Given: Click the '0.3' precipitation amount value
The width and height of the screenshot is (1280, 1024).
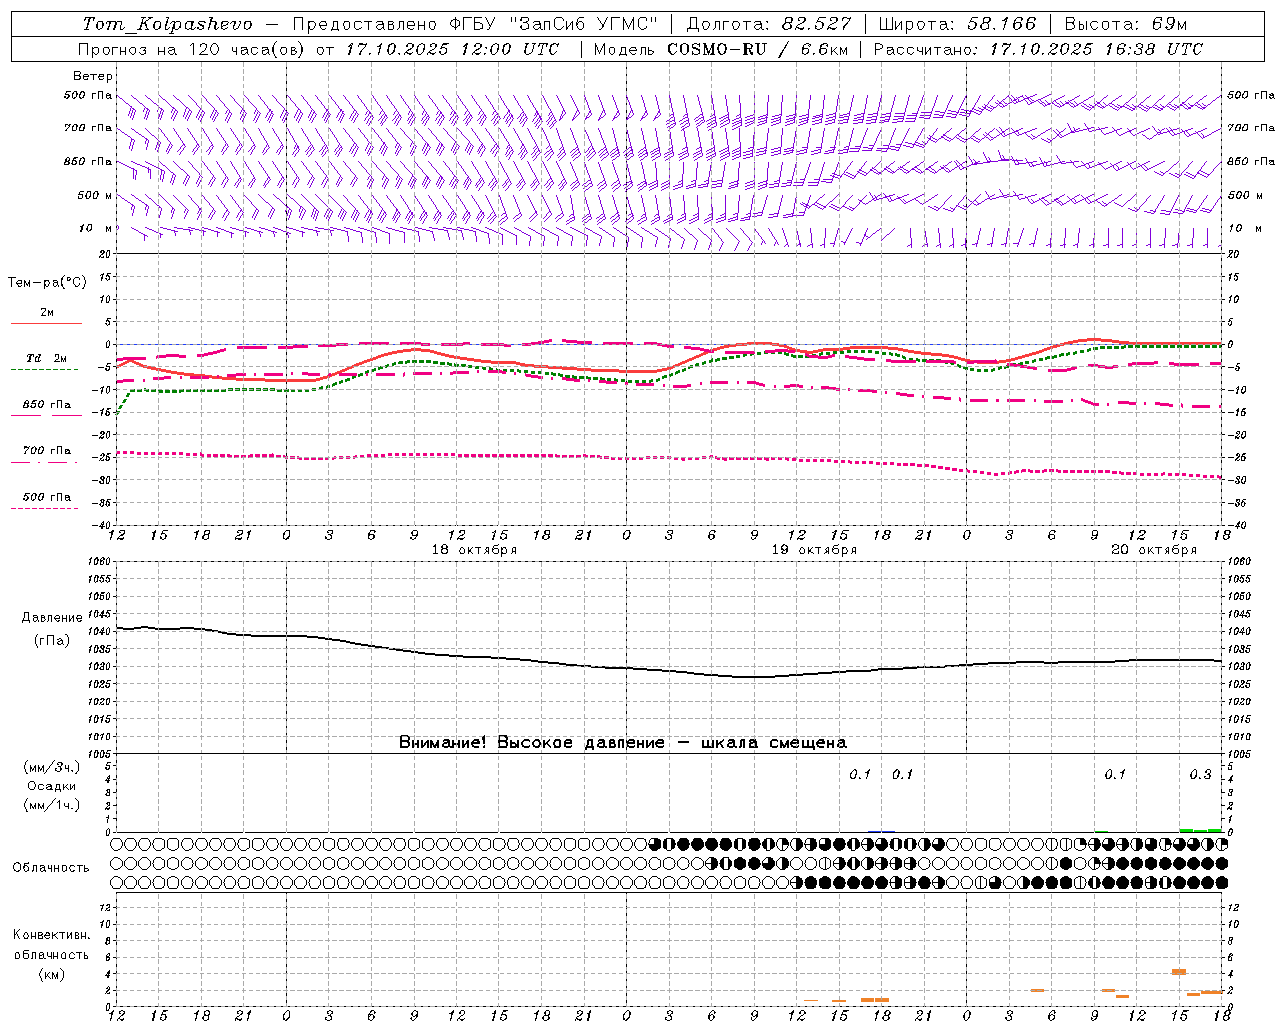Looking at the screenshot, I should [1200, 775].
